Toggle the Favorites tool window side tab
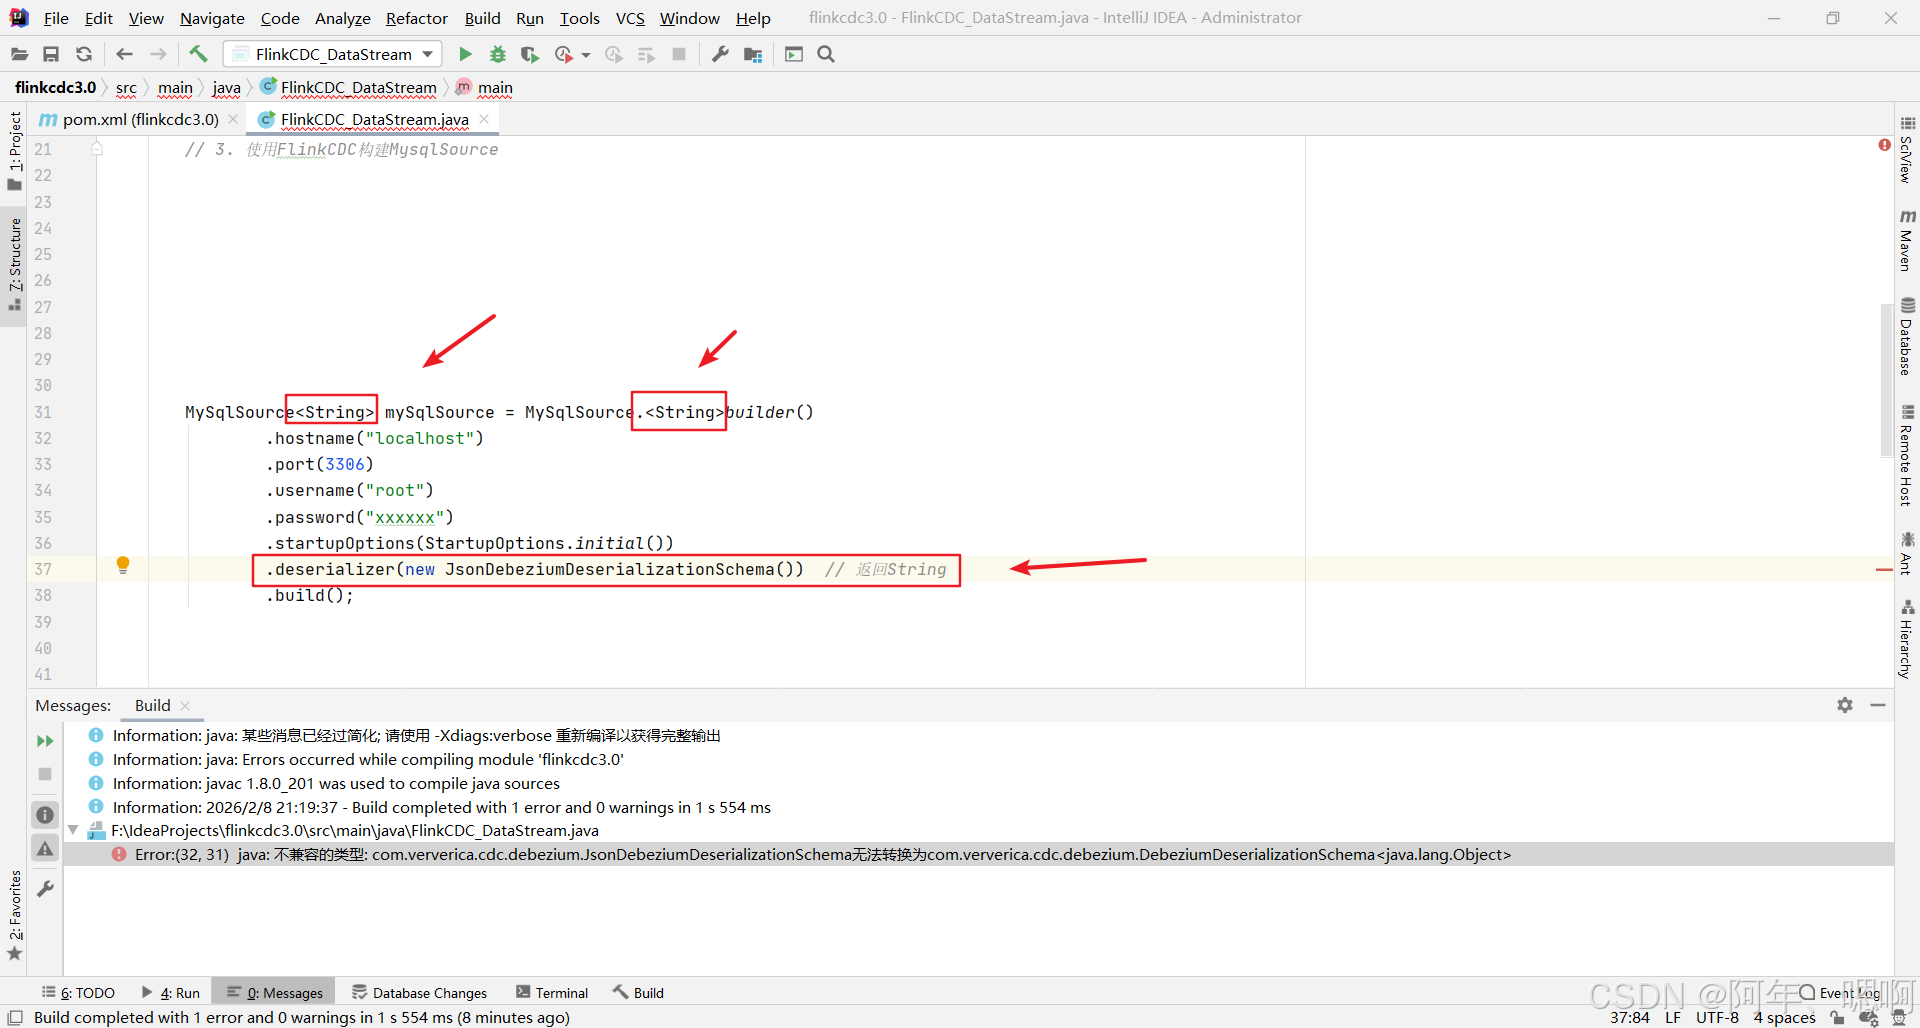1920x1028 pixels. pyautogui.click(x=14, y=915)
